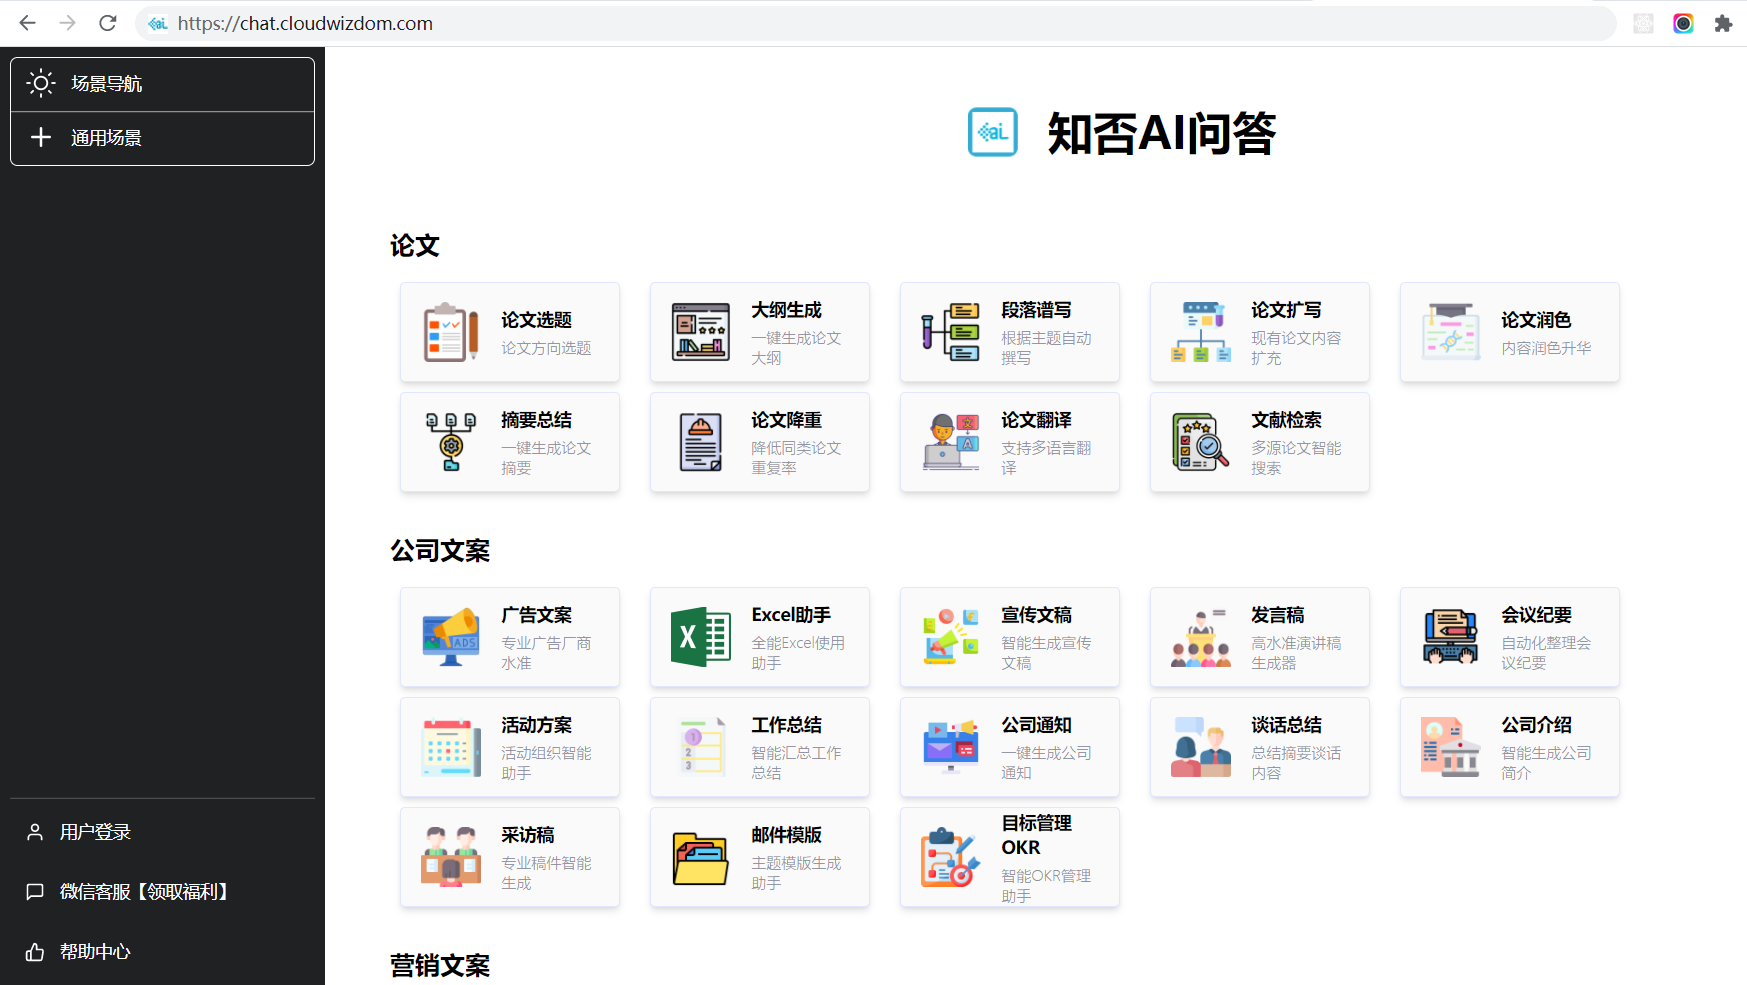Open 帮助中心 in the sidebar
Viewport: 1747px width, 985px height.
click(x=162, y=952)
